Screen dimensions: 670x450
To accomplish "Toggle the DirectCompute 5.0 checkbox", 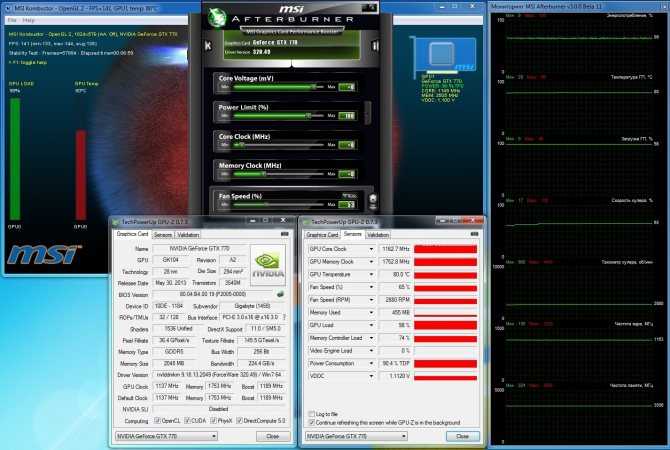I will coord(240,421).
